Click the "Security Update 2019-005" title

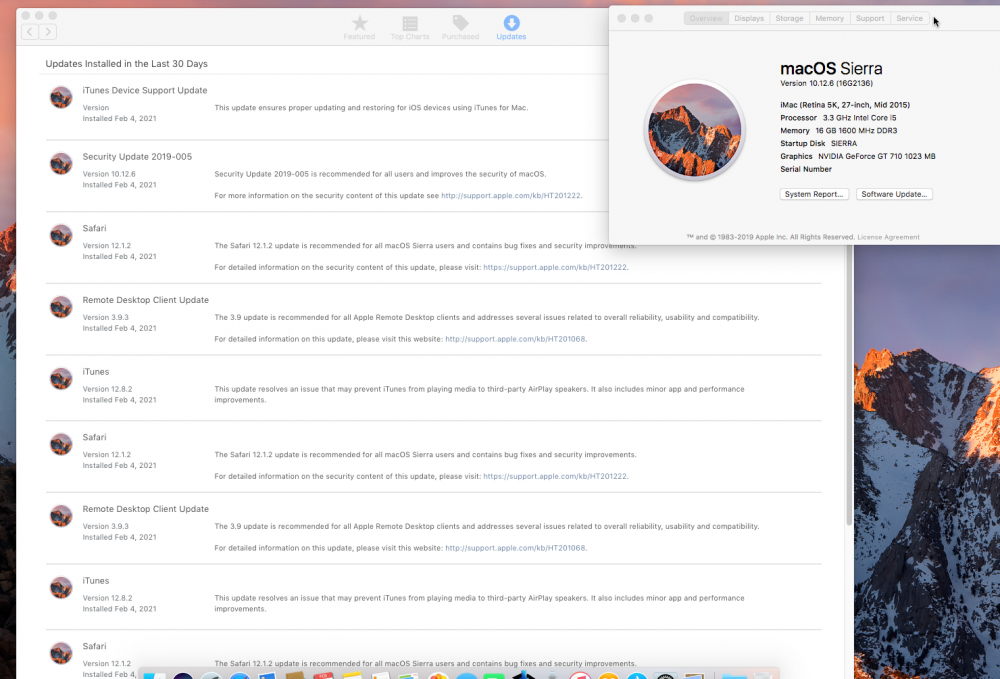point(137,157)
